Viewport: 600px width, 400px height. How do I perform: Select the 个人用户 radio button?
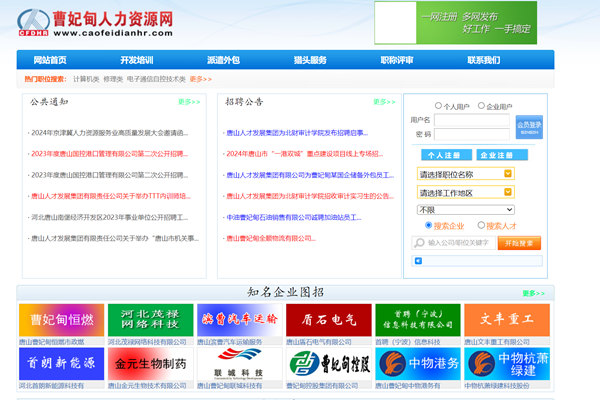tap(438, 105)
